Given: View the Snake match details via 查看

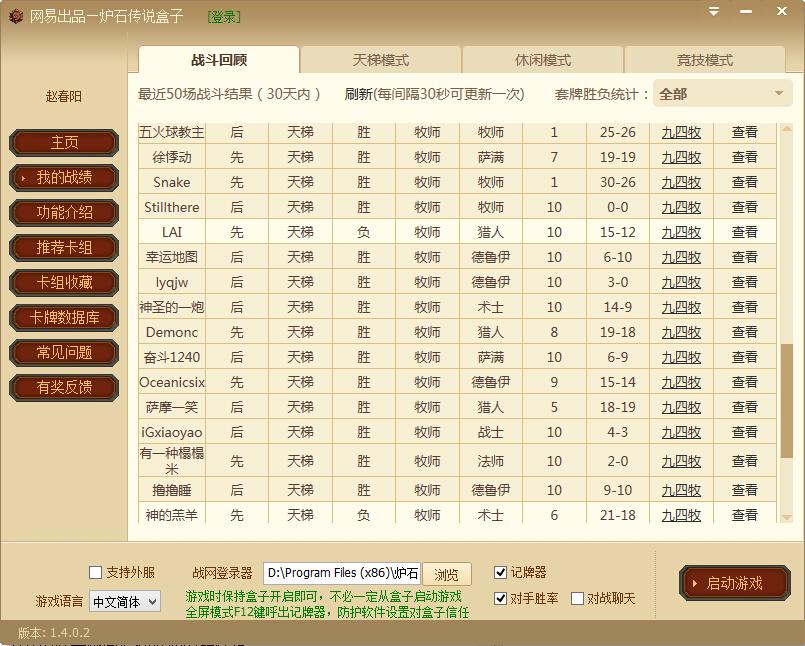Looking at the screenshot, I should [x=744, y=182].
